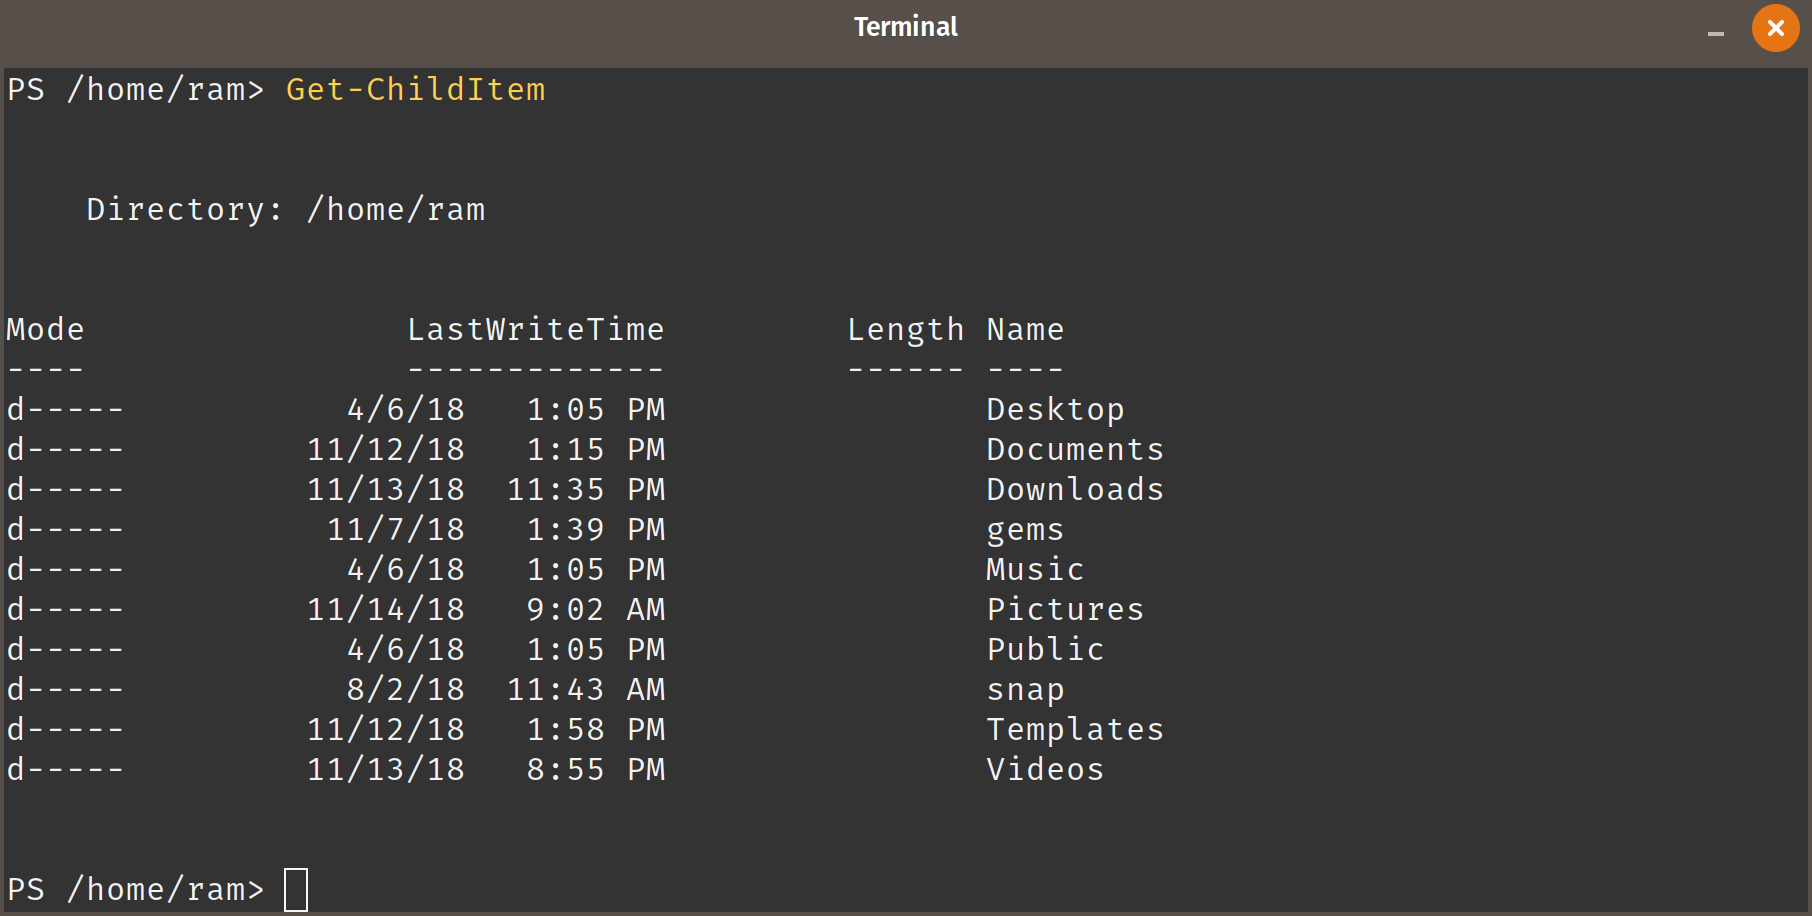Image resolution: width=1812 pixels, height=916 pixels.
Task: Select the Public directory name
Action: tap(1046, 650)
